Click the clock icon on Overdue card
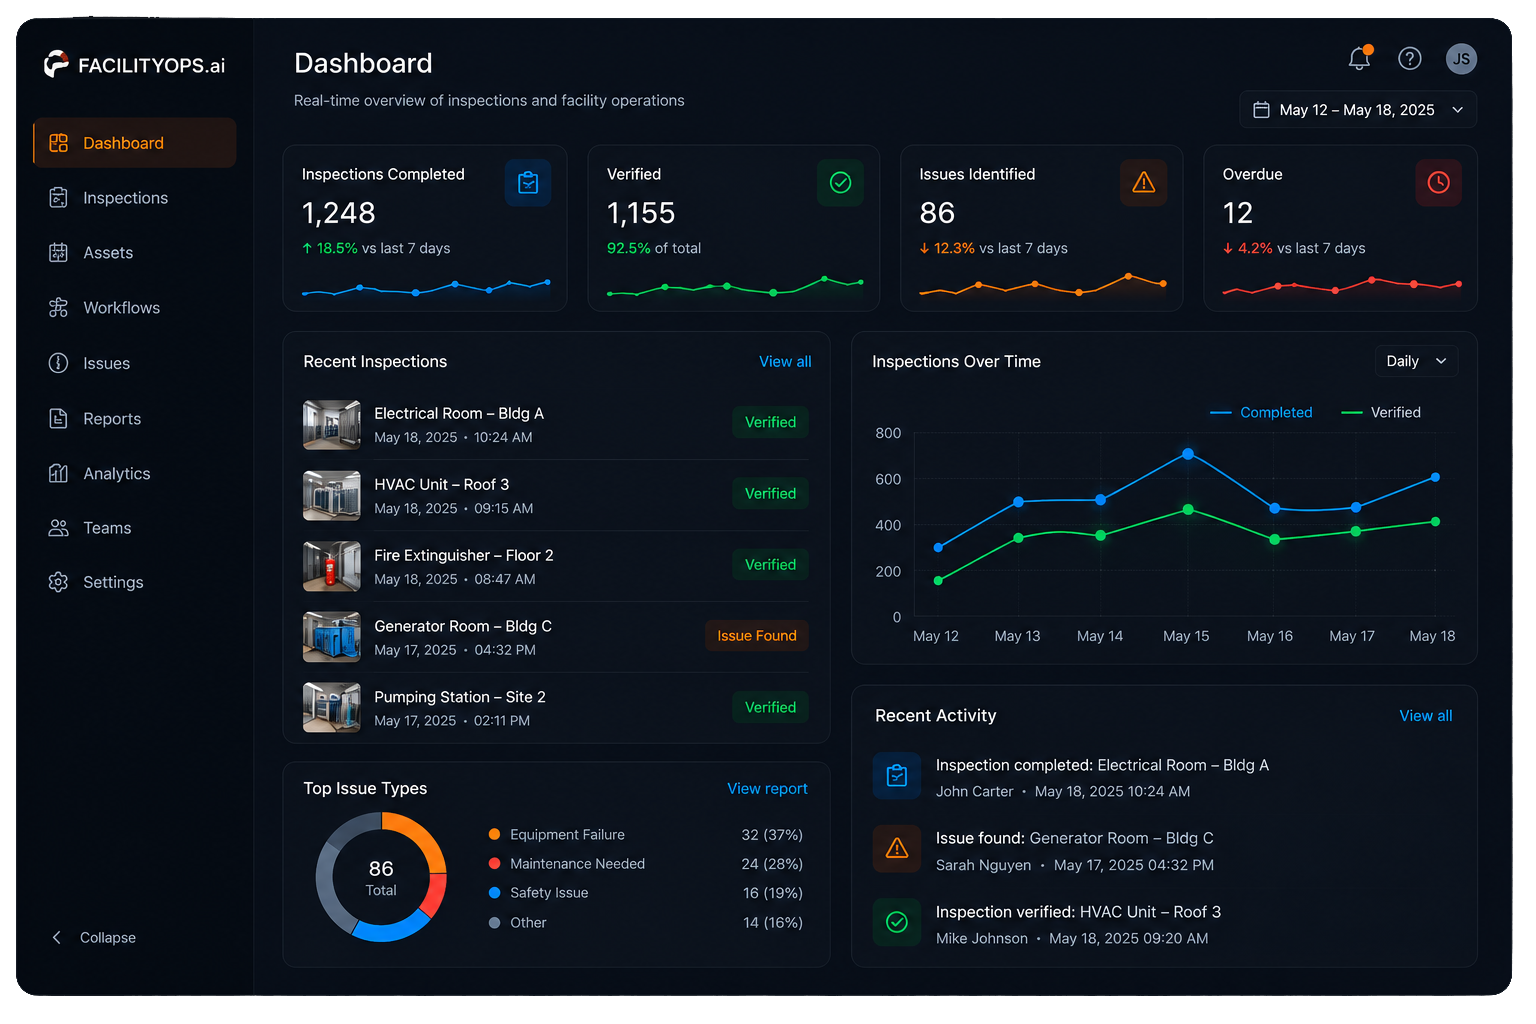 pos(1438,183)
